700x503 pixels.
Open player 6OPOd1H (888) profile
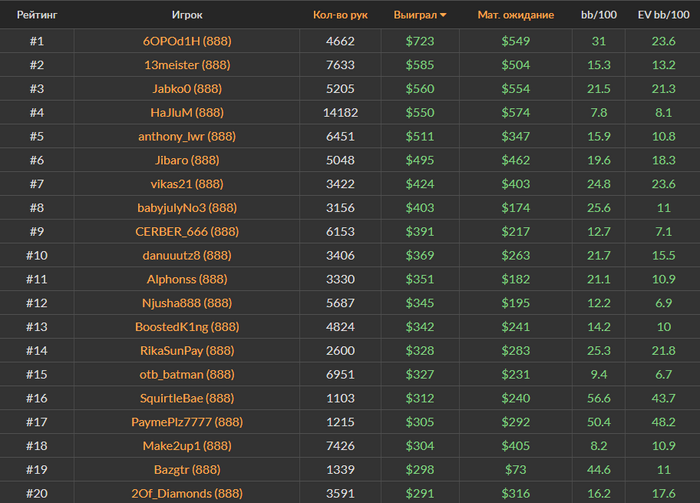186,41
